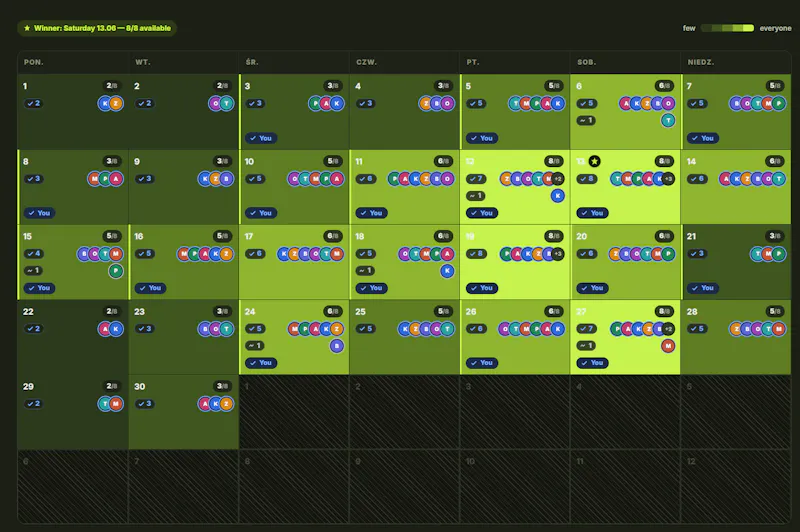Expand the +2 avatar overflow on day 27
The image size is (800, 532).
[x=668, y=329]
